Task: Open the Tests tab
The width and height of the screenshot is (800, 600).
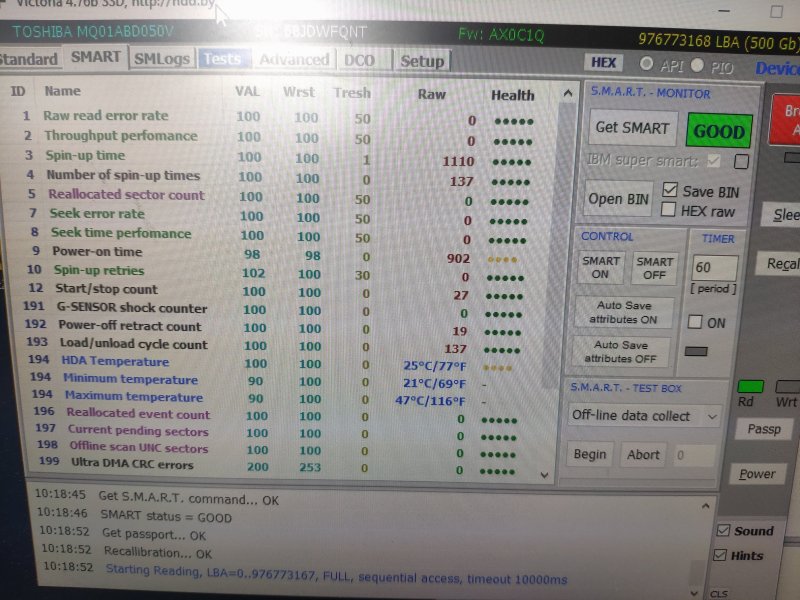Action: (222, 59)
